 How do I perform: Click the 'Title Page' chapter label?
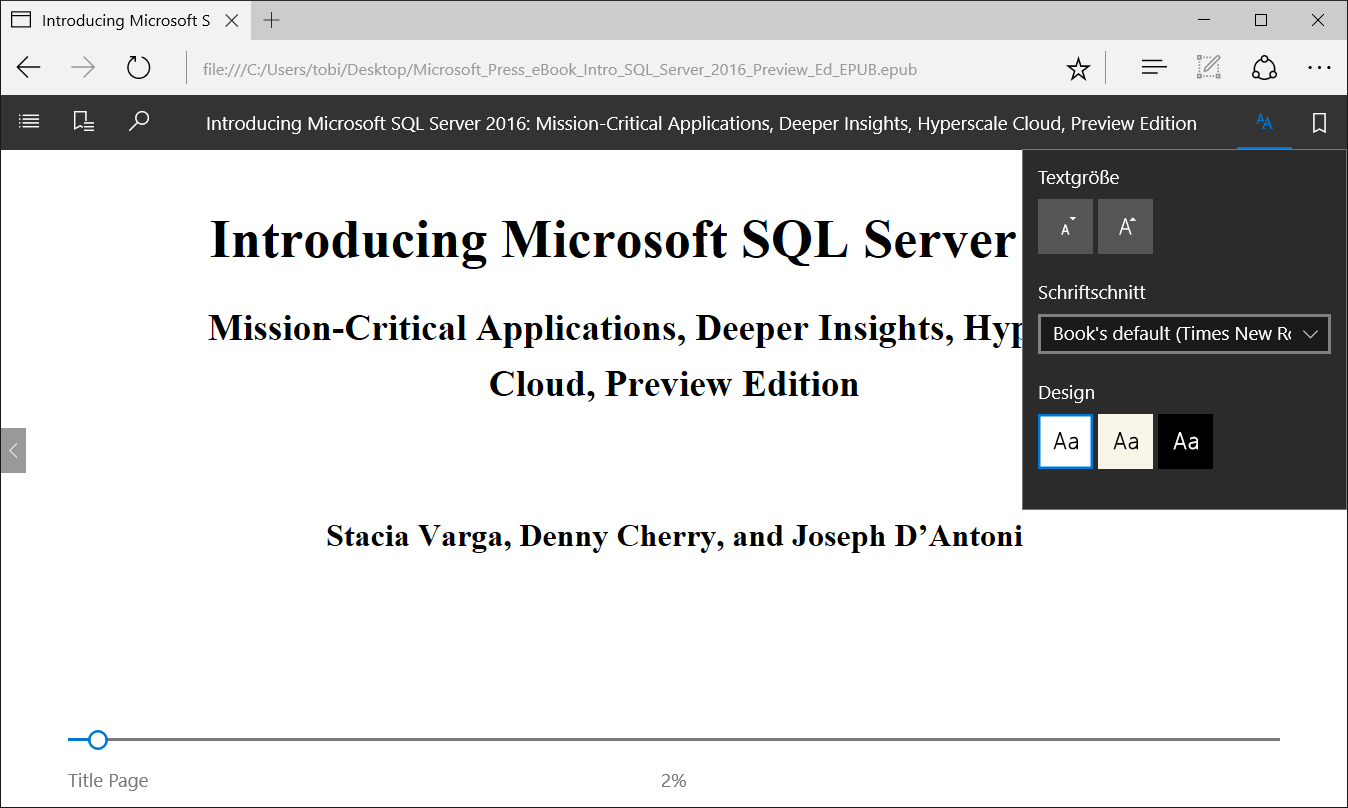point(108,781)
